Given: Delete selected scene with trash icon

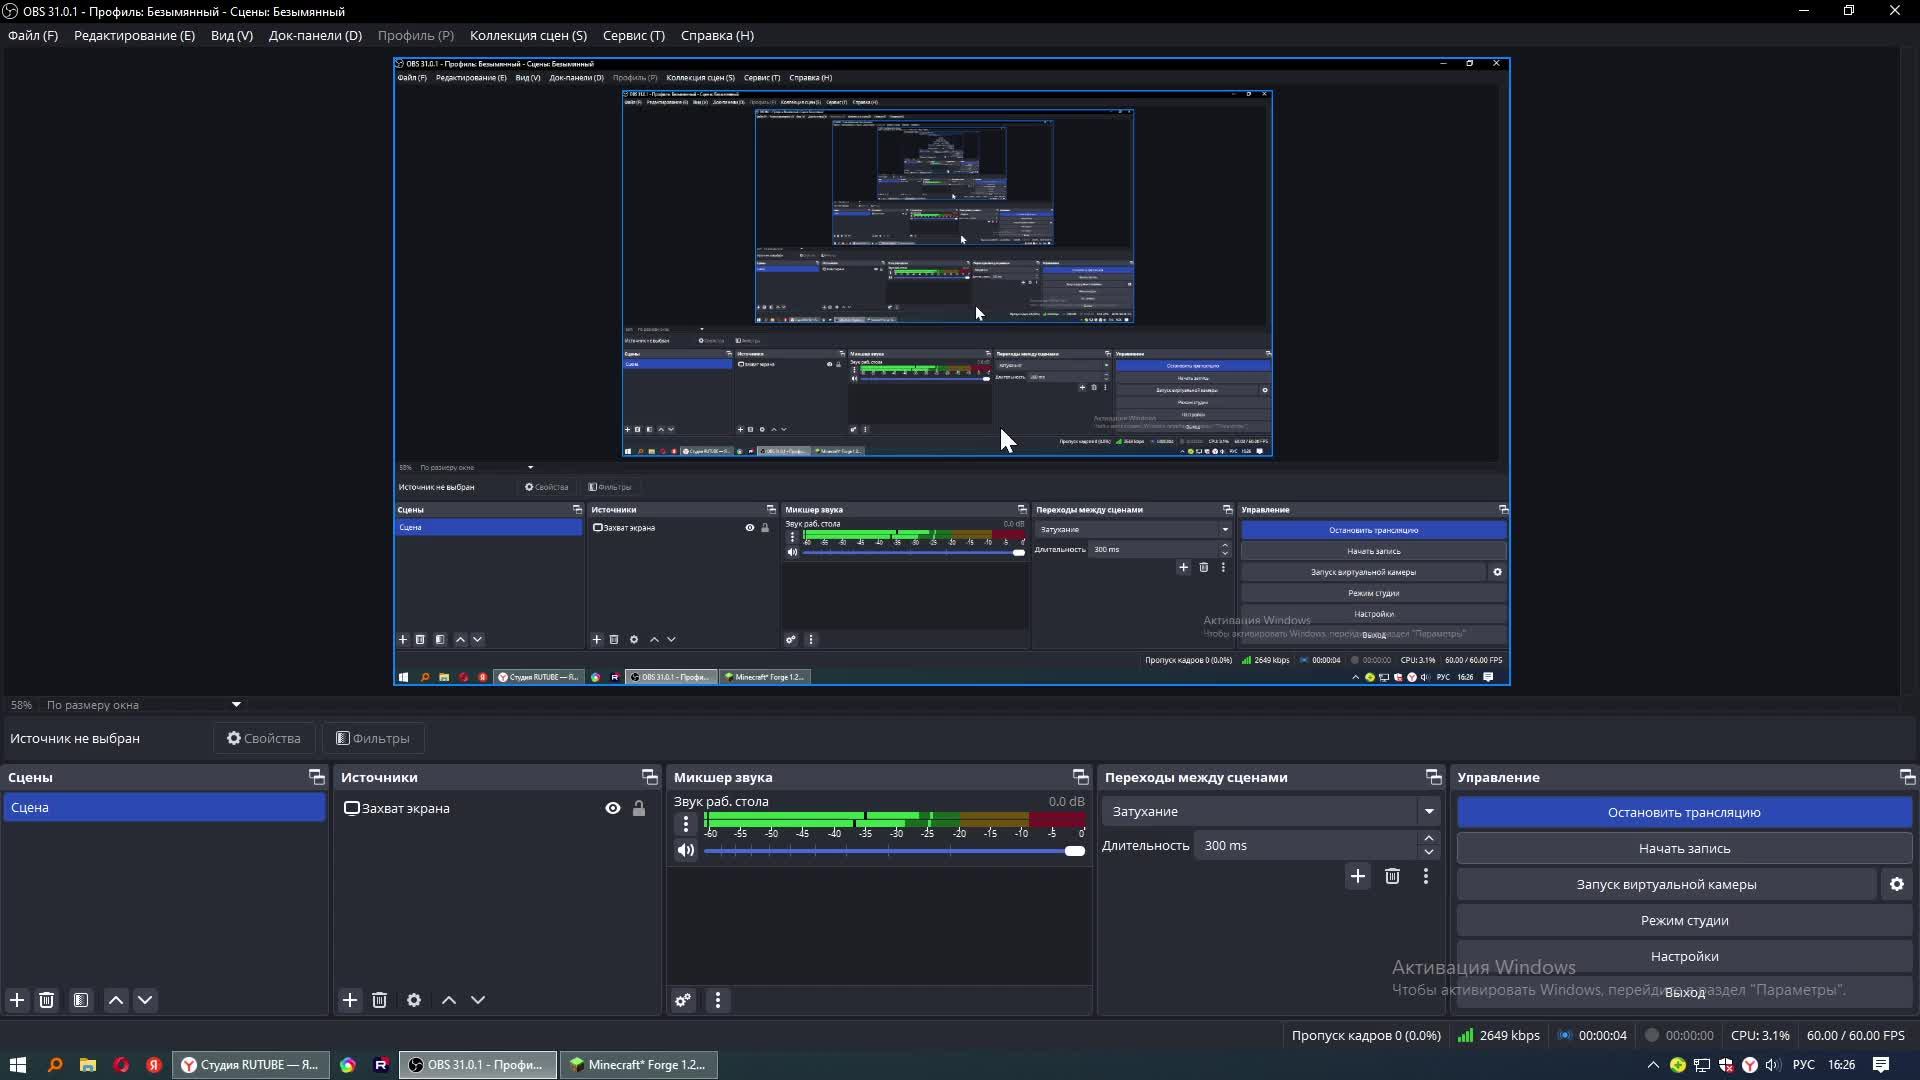Looking at the screenshot, I should (46, 1000).
